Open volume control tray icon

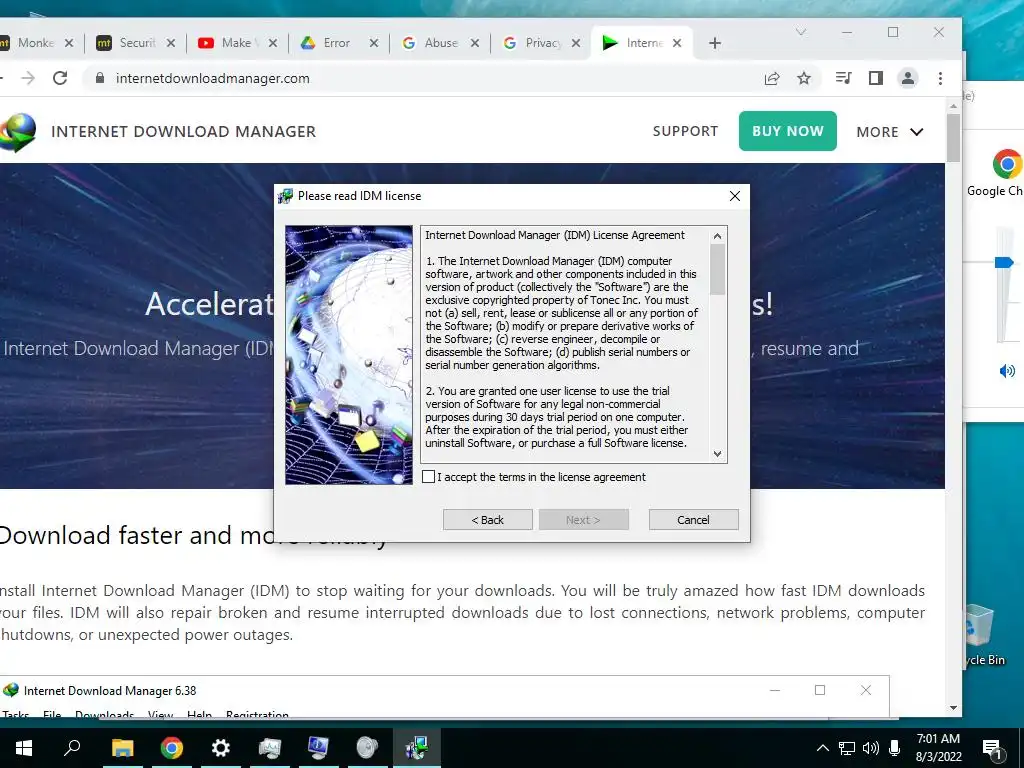click(x=871, y=748)
